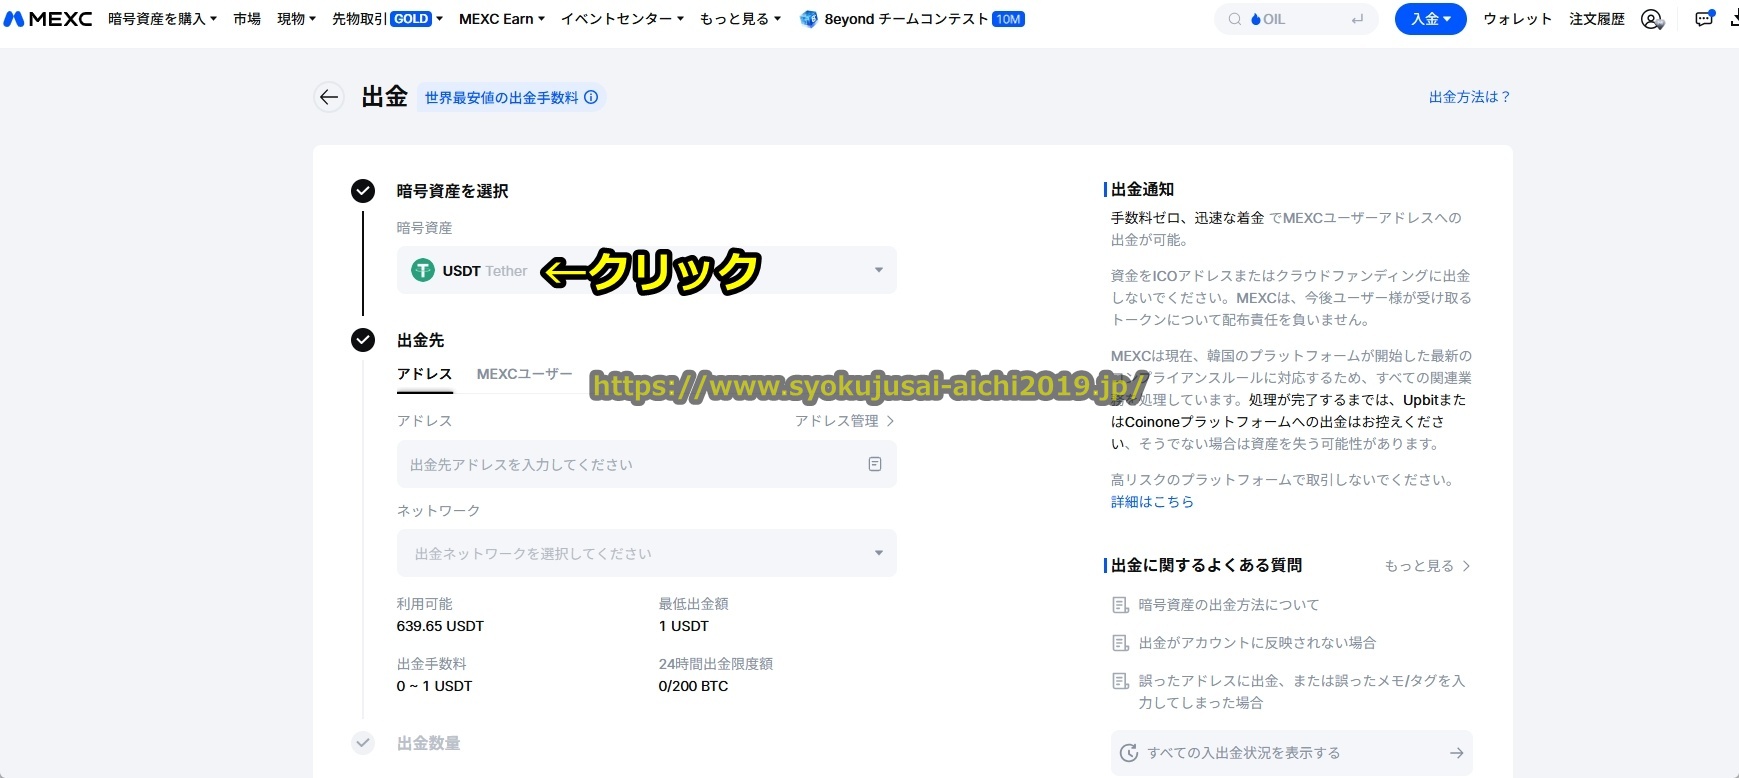Click the clock icon in すべての入出金状況 row
Screen dimensions: 1739x778
(1129, 753)
